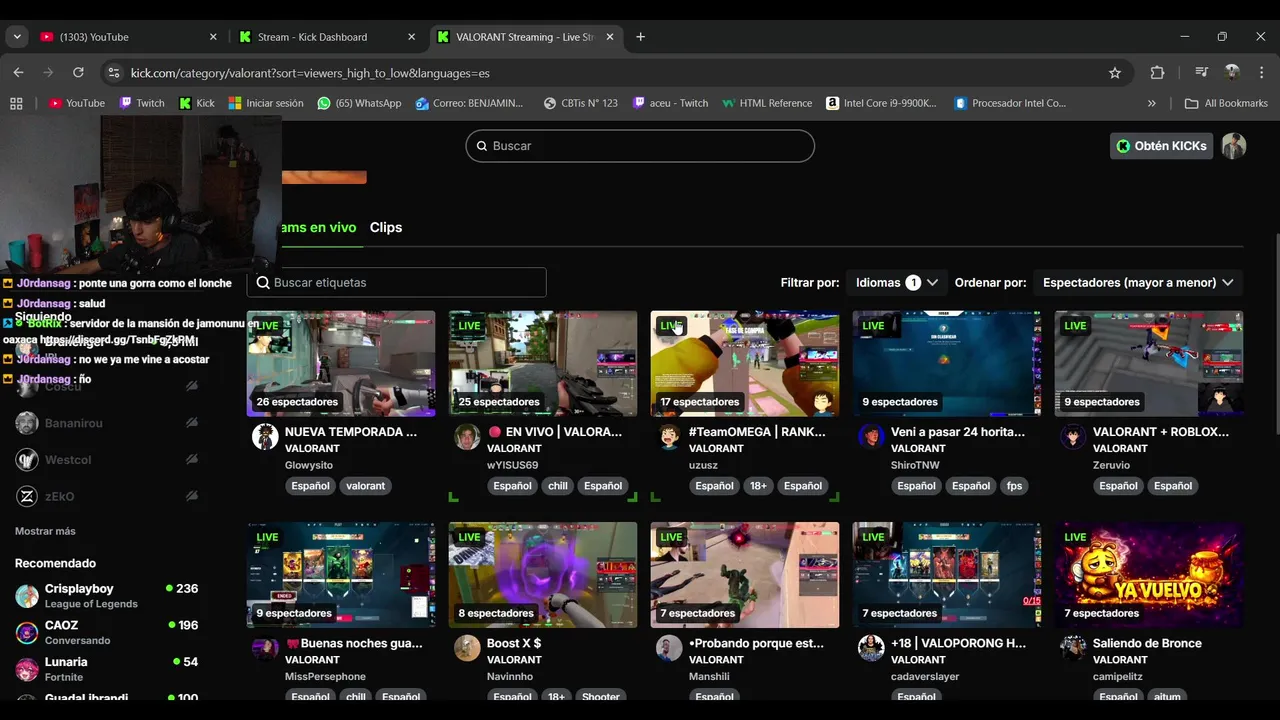Open the (65) WhatsApp bookmark
The image size is (1280, 720).
359,103
